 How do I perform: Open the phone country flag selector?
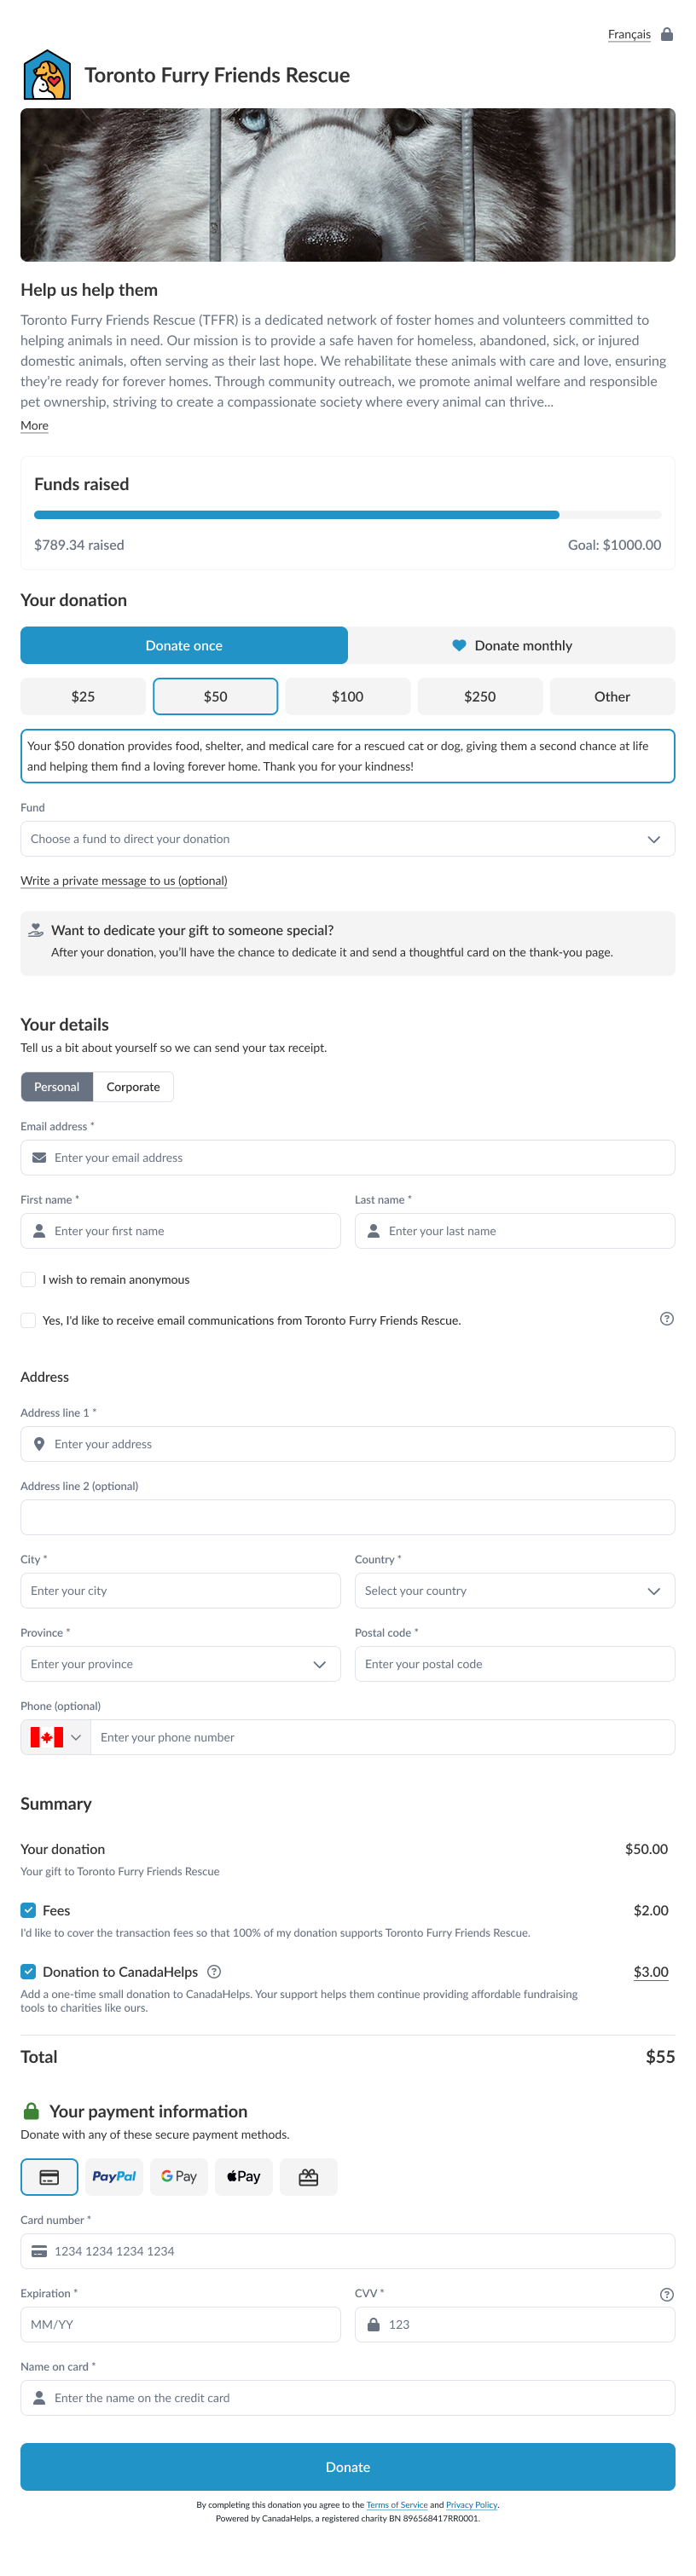coord(56,1737)
